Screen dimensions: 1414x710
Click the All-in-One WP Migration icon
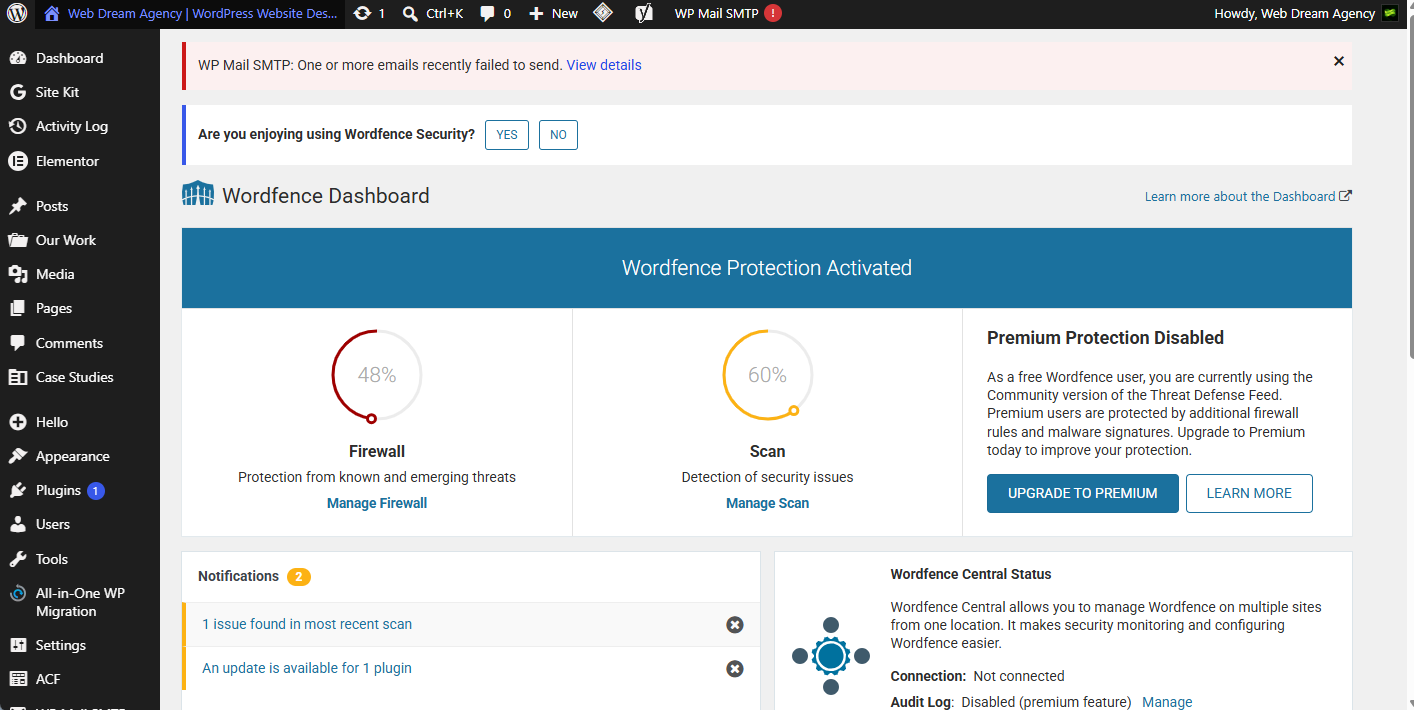(18, 593)
